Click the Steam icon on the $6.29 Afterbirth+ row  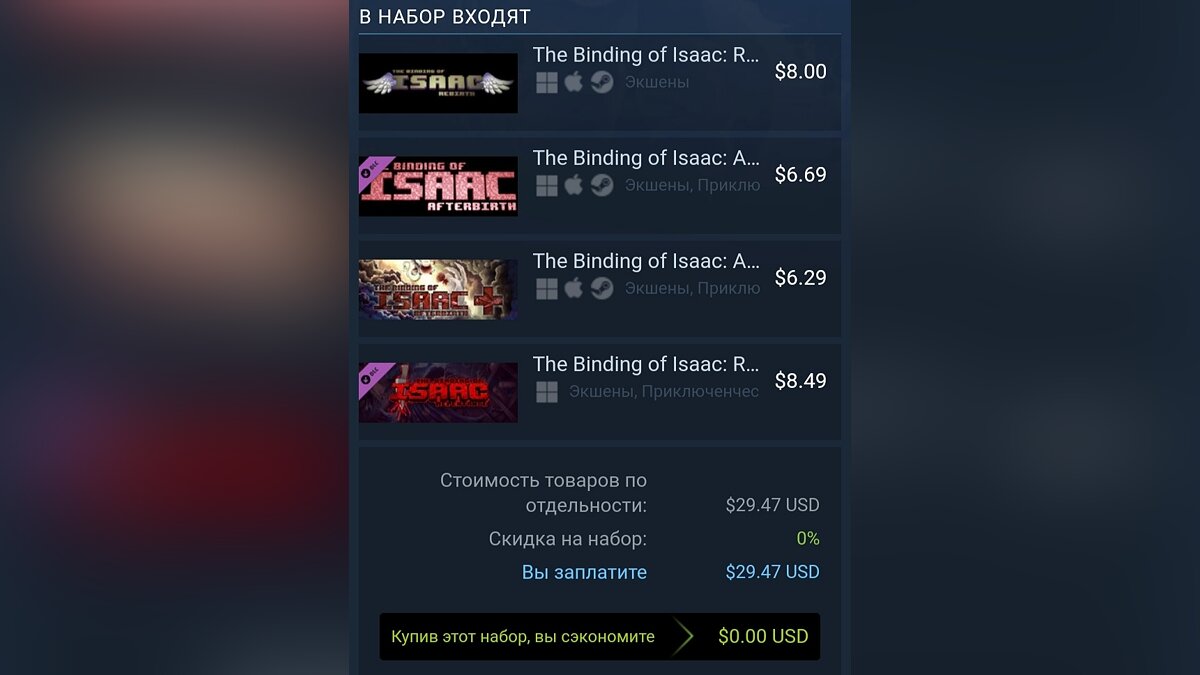[602, 288]
